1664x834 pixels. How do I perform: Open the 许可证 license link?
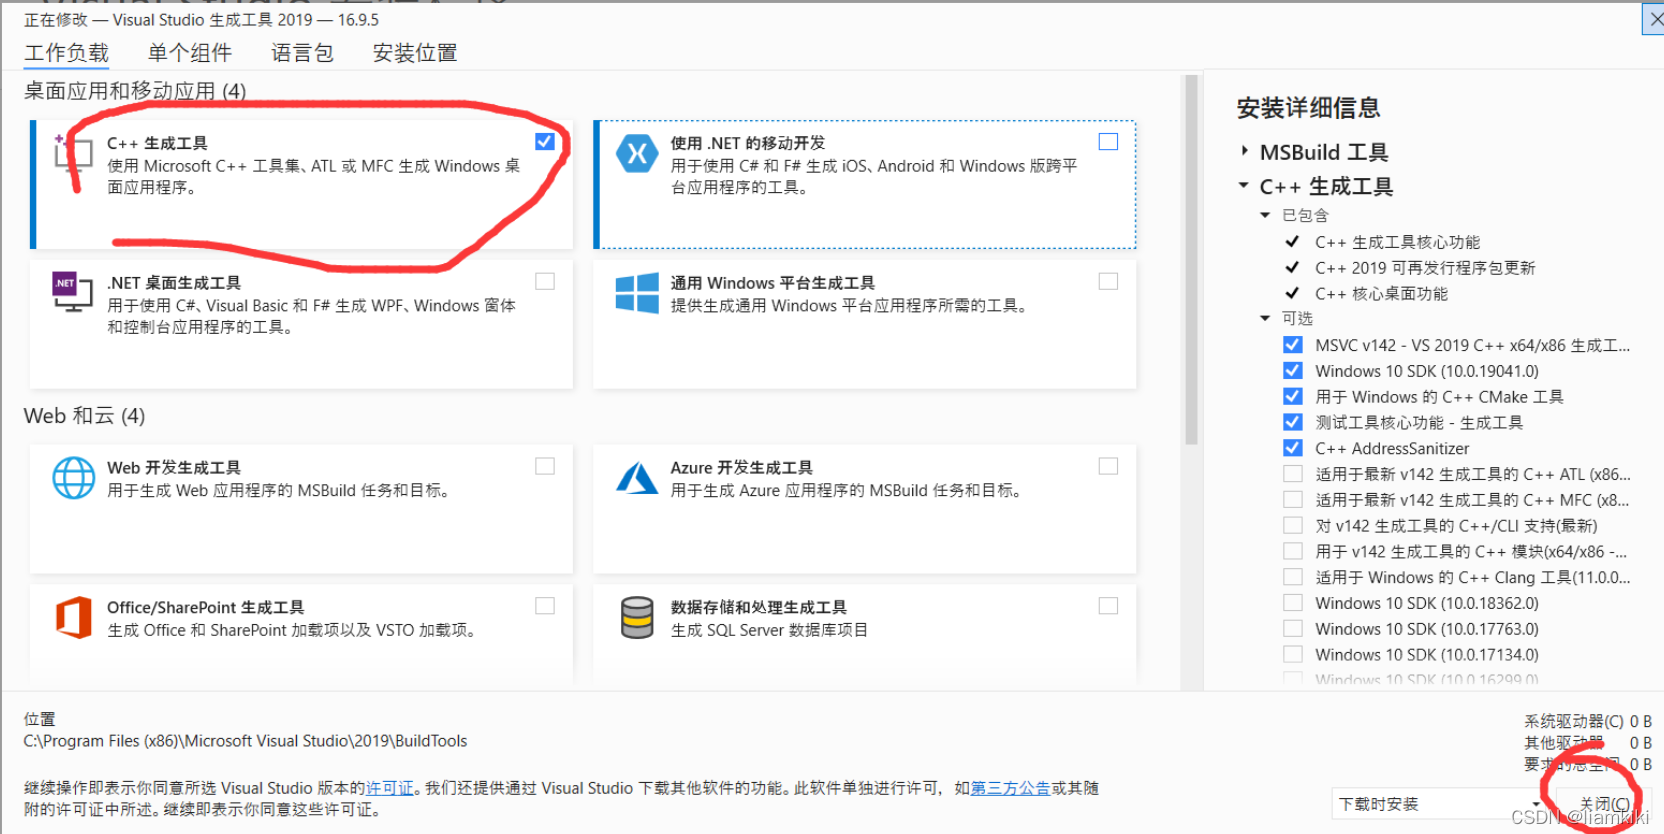coord(390,788)
